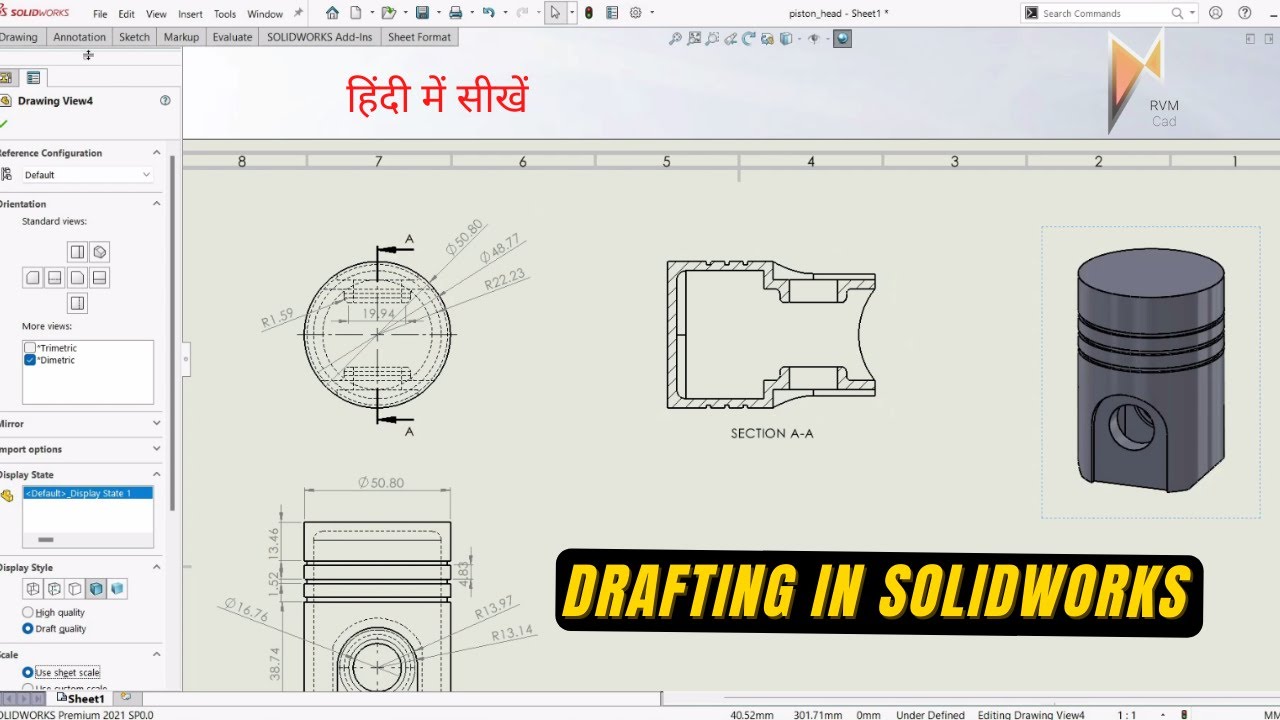The height and width of the screenshot is (720, 1280).
Task: Save the drawing with the Save icon
Action: (x=422, y=13)
